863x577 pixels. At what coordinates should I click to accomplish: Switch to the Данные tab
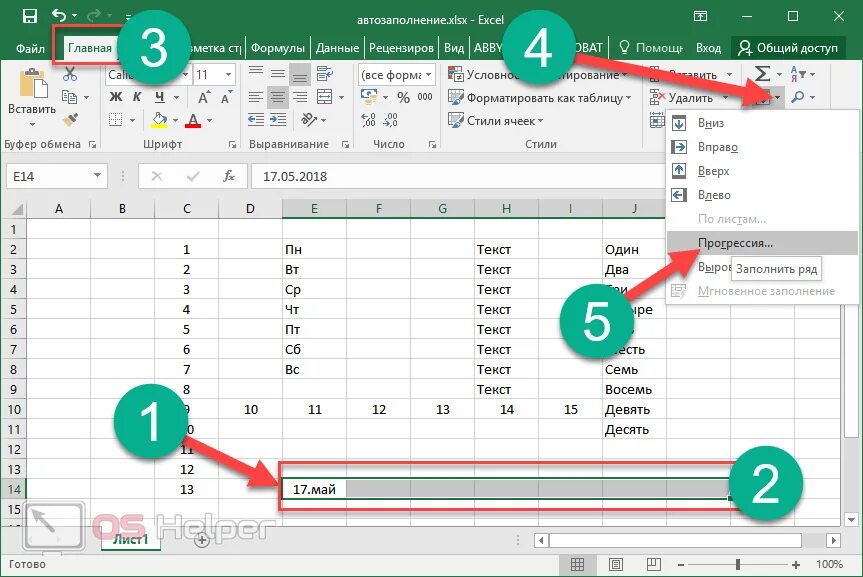[337, 48]
